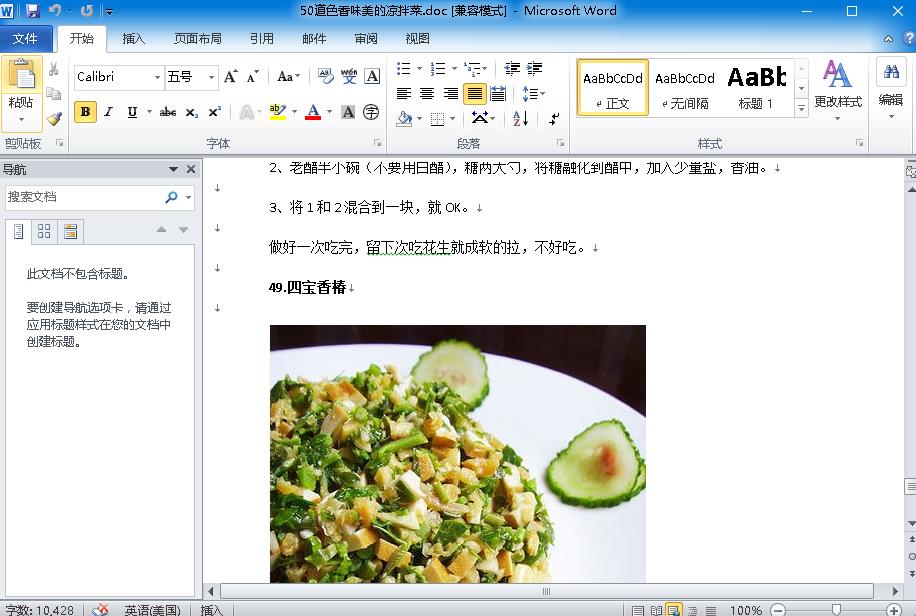Expand numbering list options arrow
The image size is (916, 616).
454,69
